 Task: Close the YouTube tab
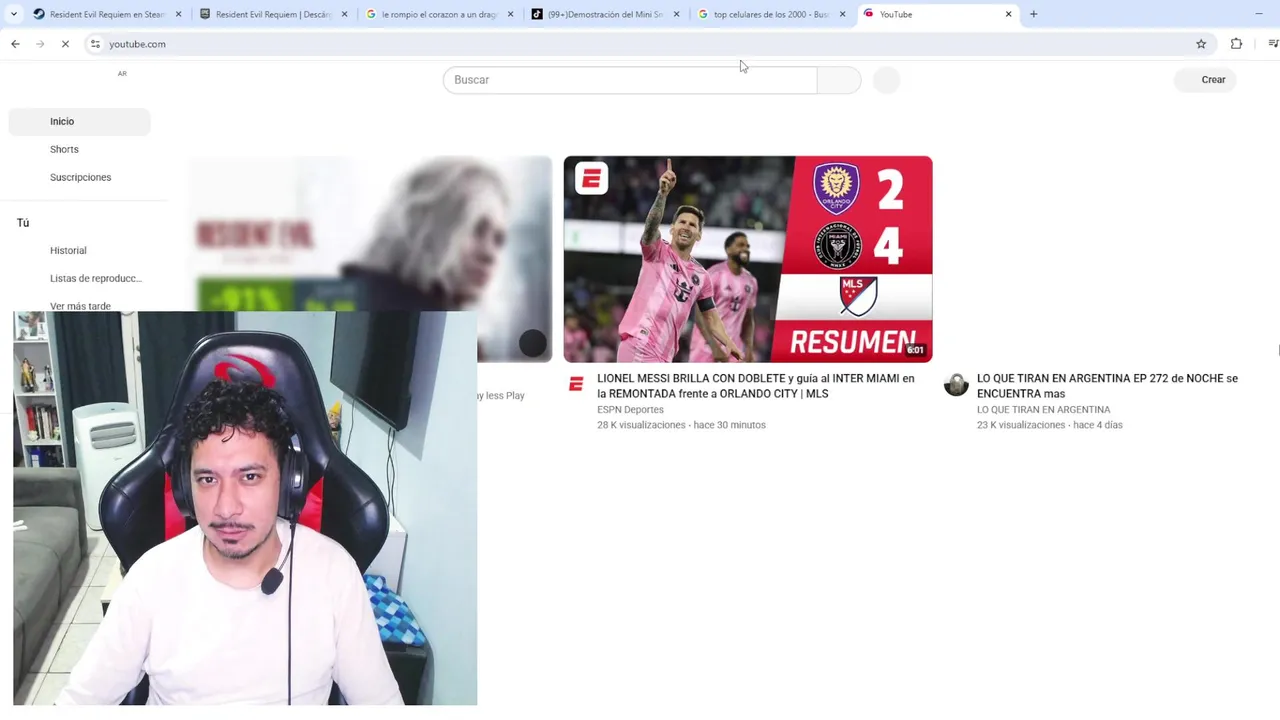[1008, 14]
